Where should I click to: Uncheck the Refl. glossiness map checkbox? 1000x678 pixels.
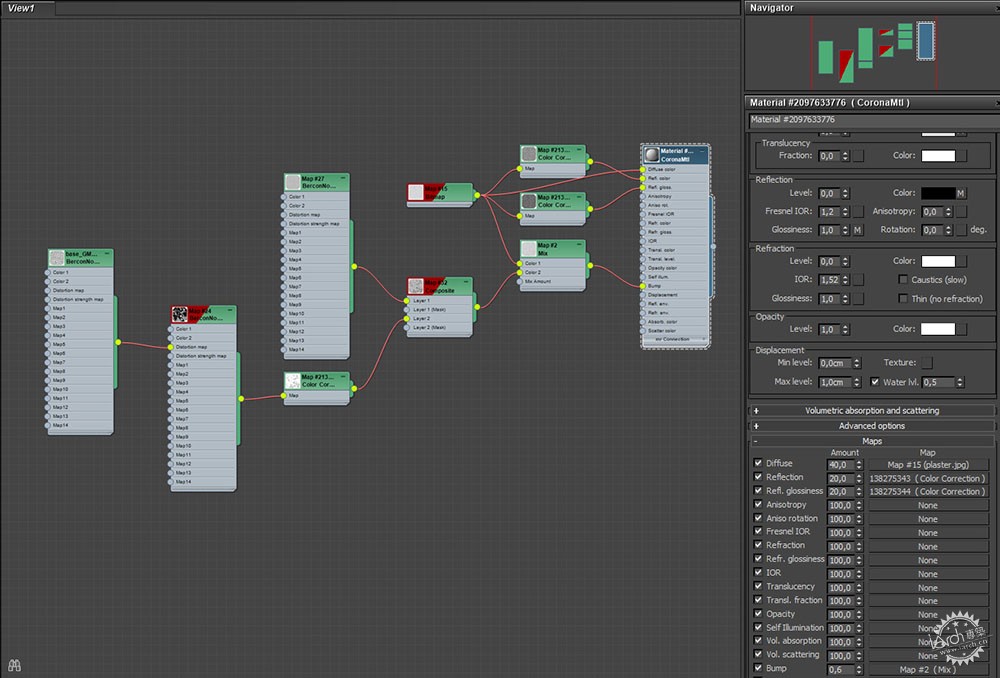click(x=758, y=490)
